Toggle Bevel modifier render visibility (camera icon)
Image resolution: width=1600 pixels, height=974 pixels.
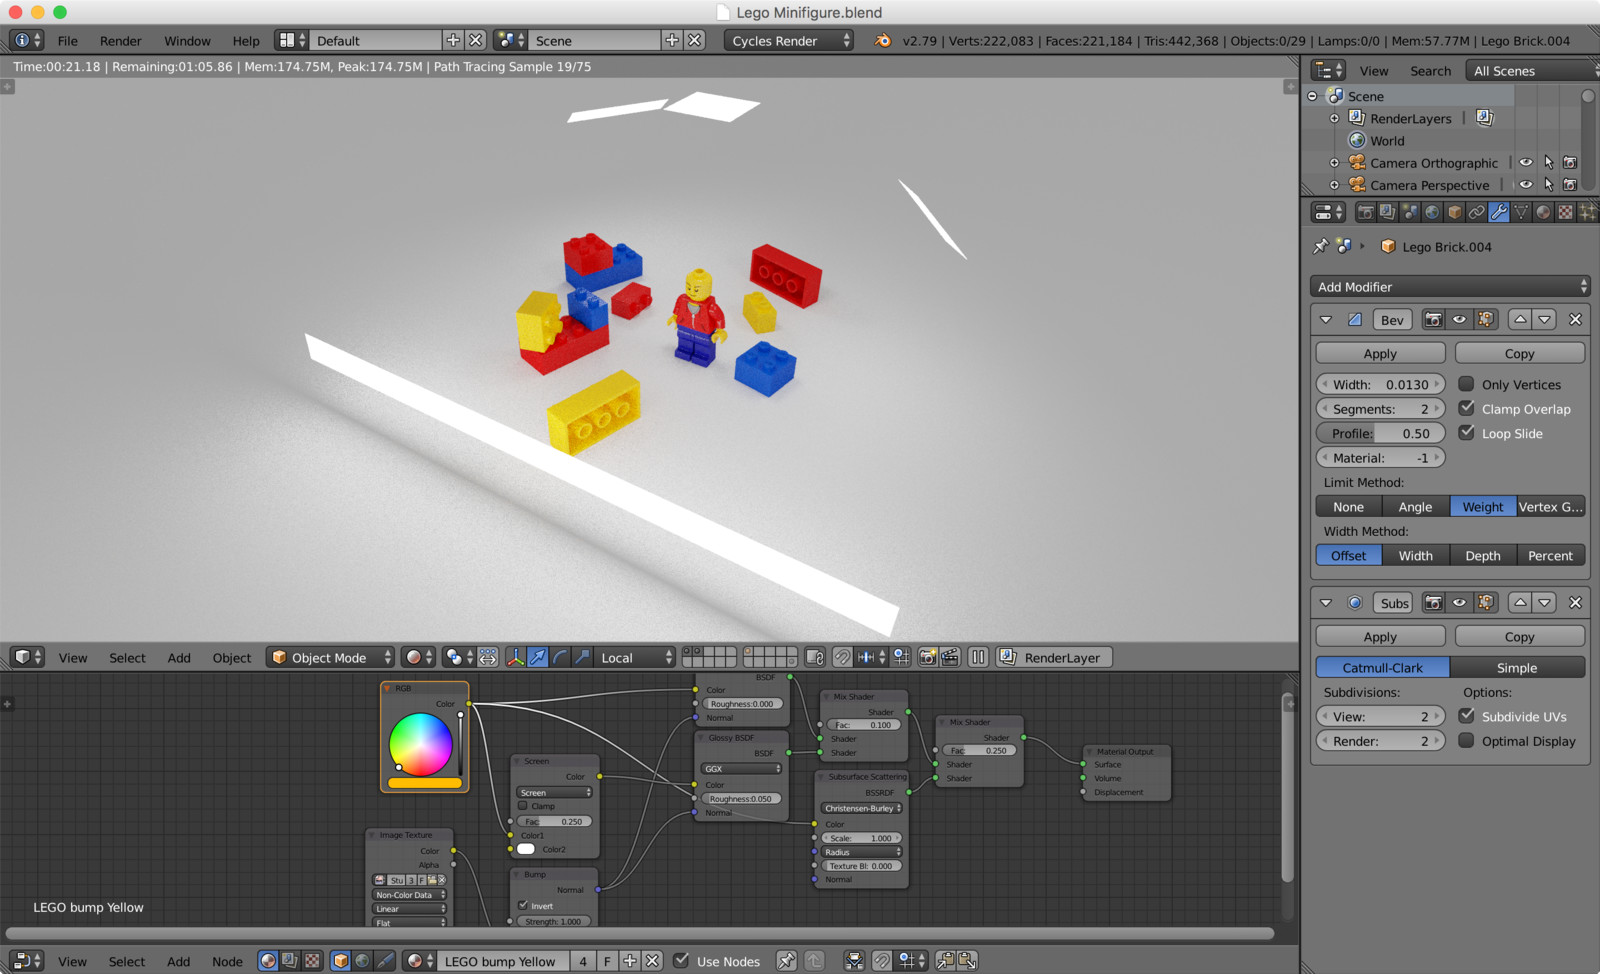click(x=1433, y=319)
